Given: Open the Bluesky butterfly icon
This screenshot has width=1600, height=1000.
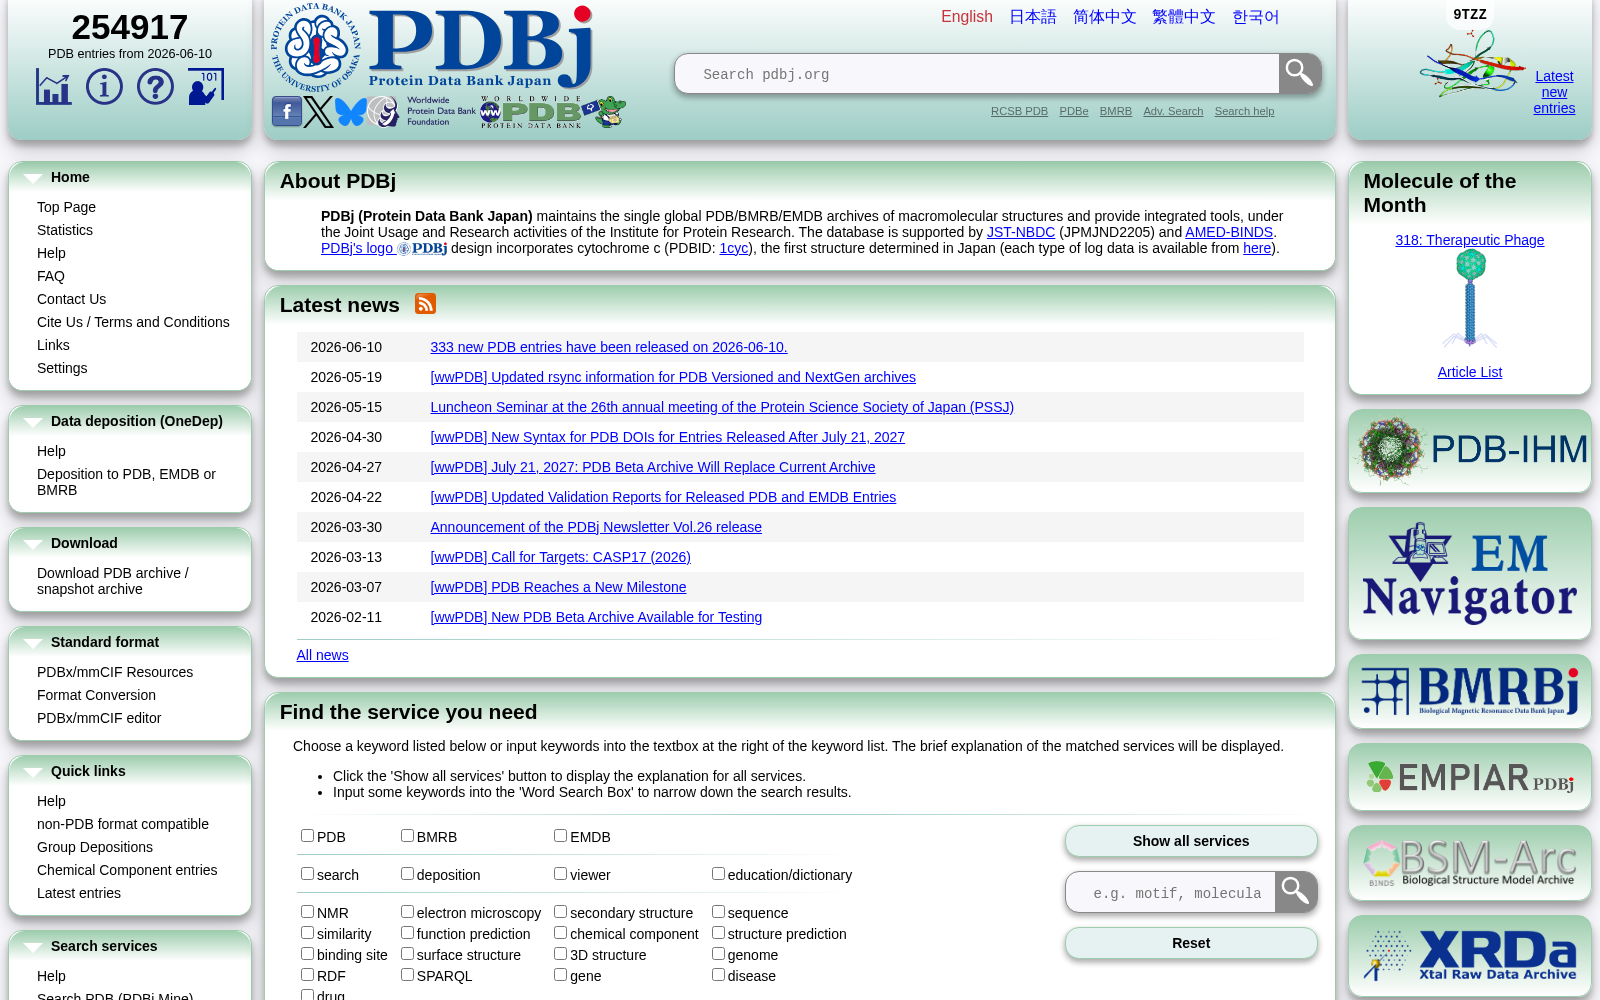Looking at the screenshot, I should (x=350, y=111).
